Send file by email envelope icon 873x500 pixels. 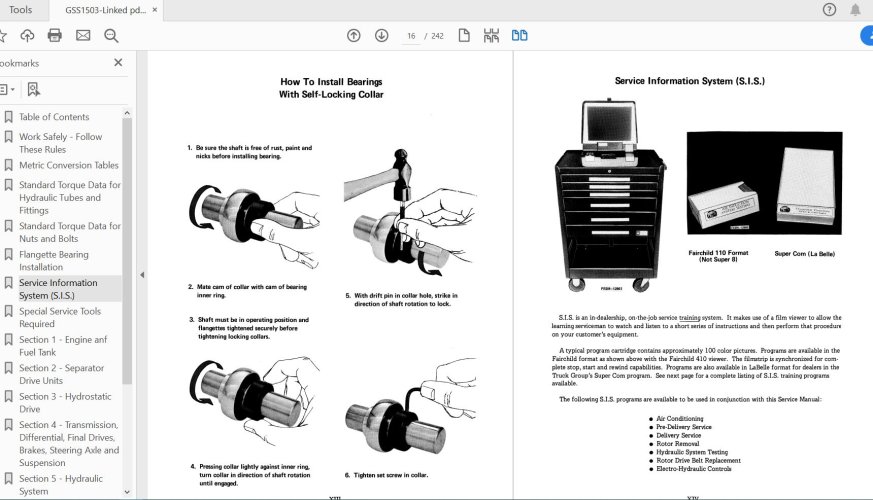83,35
